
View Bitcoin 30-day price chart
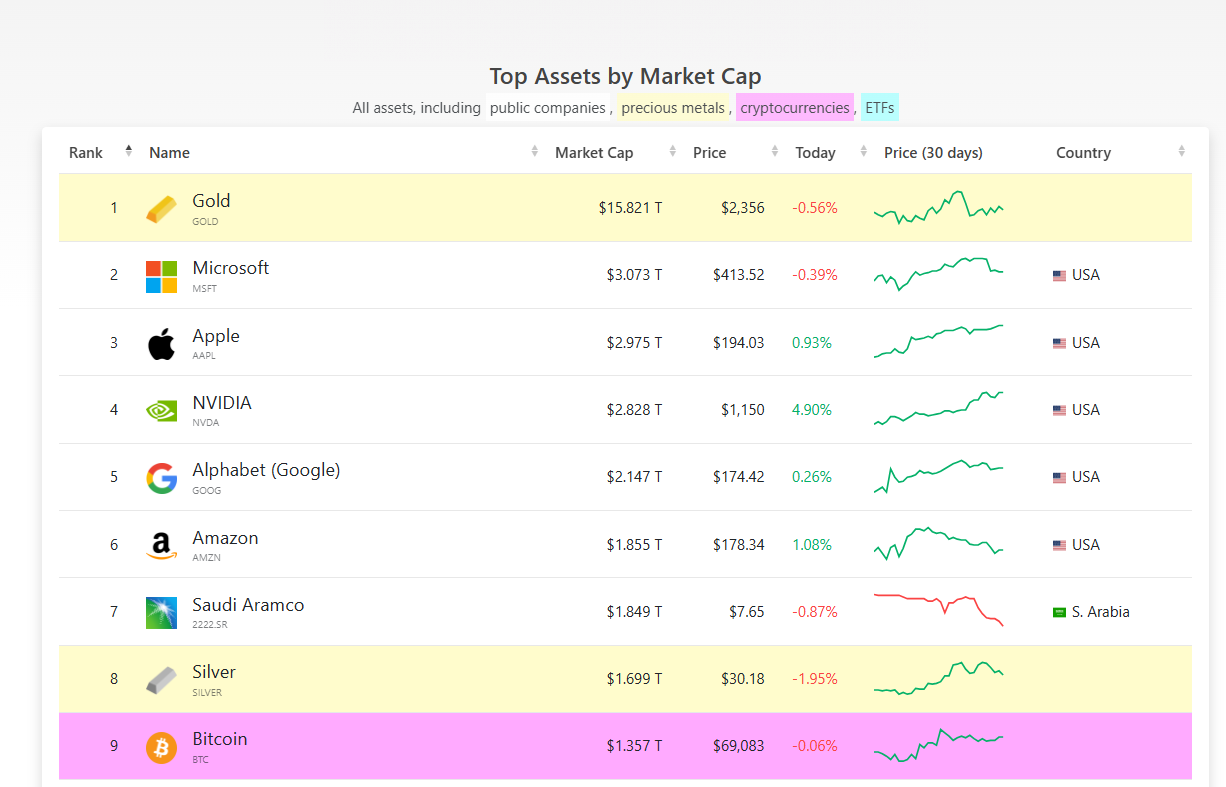click(938, 746)
